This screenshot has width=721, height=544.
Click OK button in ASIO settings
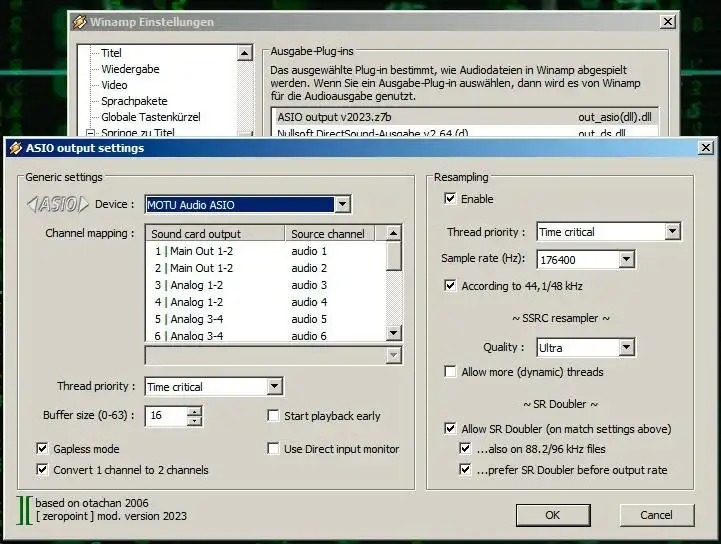pyautogui.click(x=553, y=515)
